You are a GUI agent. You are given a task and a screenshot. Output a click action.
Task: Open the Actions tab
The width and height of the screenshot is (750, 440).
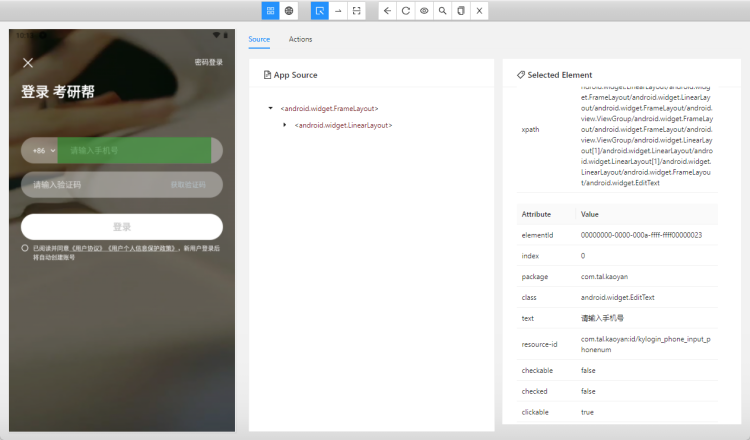point(300,39)
